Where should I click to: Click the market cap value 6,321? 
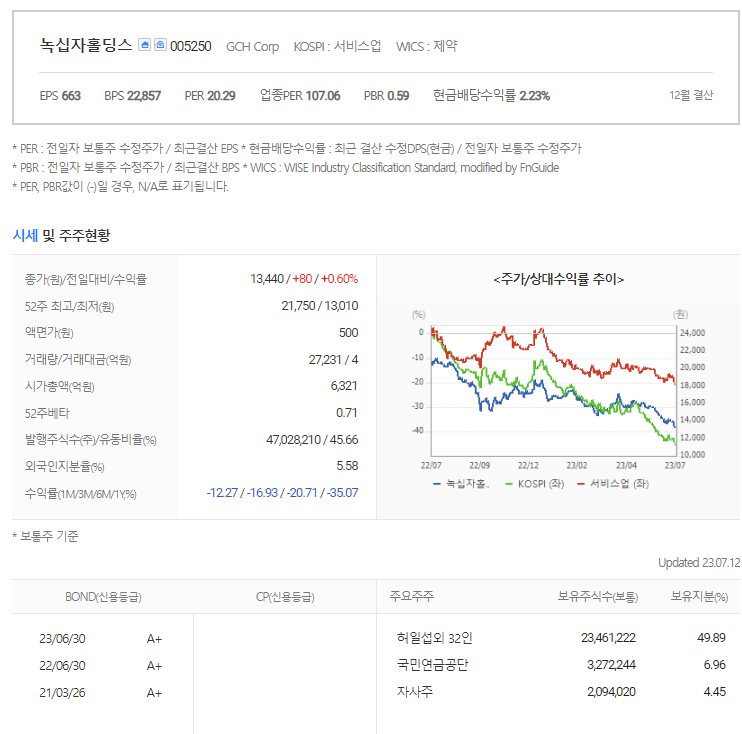(x=344, y=386)
